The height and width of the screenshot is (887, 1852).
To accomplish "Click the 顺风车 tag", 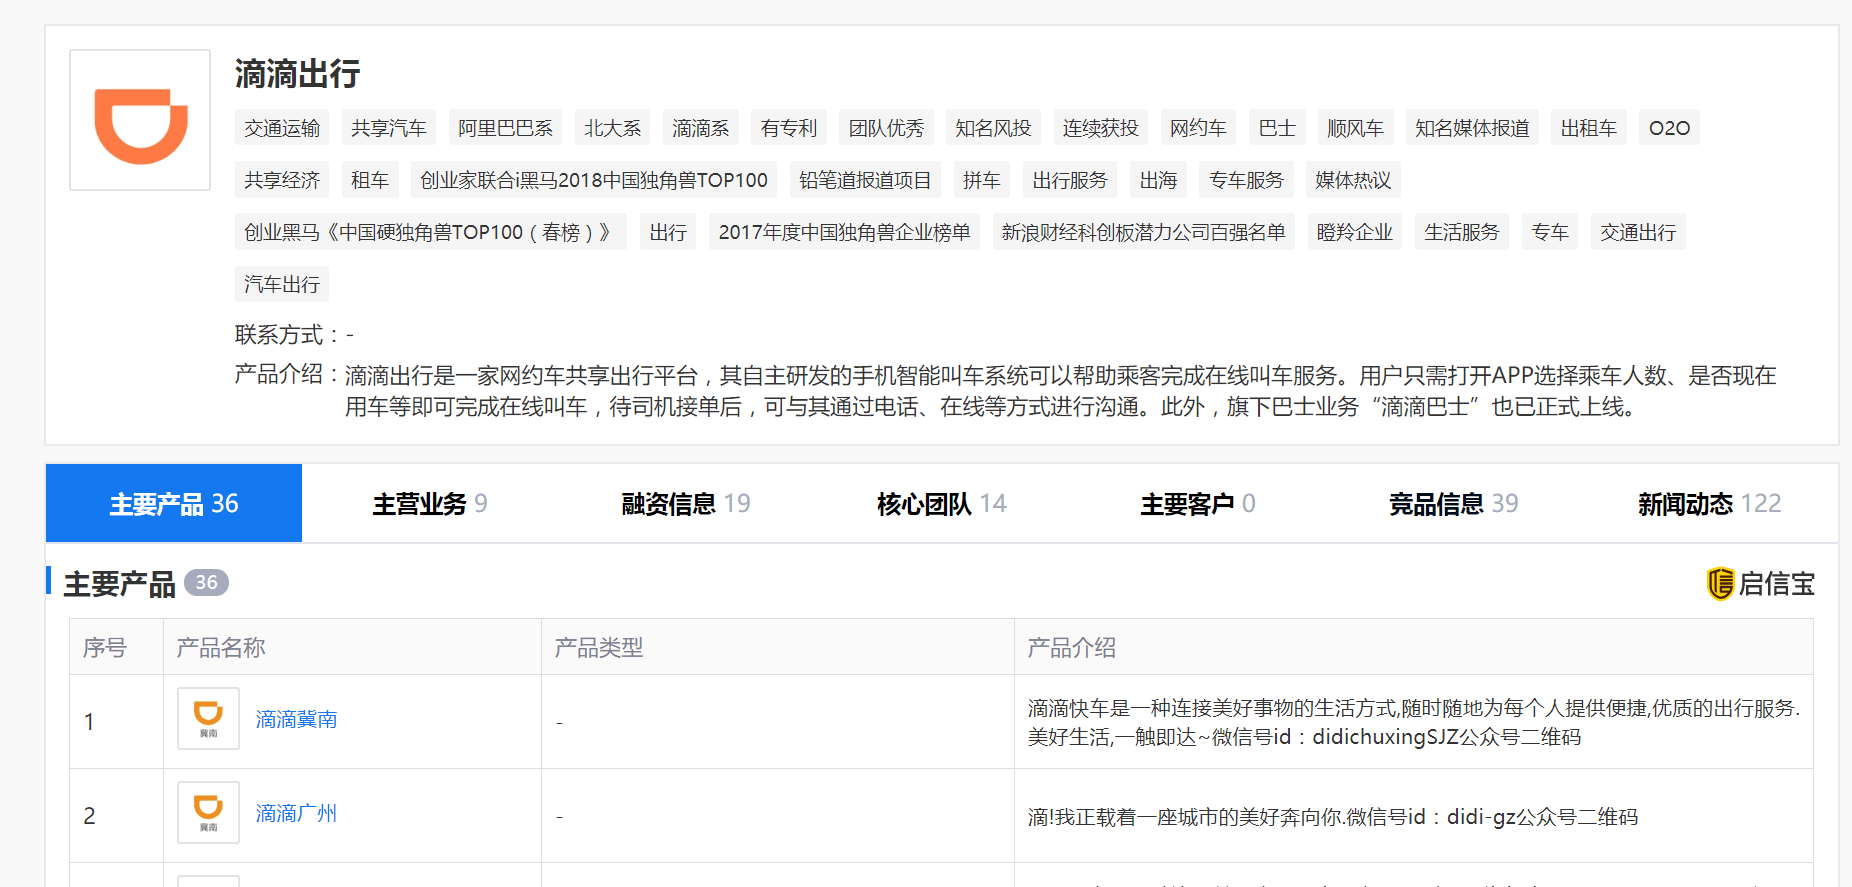I will 1355,128.
